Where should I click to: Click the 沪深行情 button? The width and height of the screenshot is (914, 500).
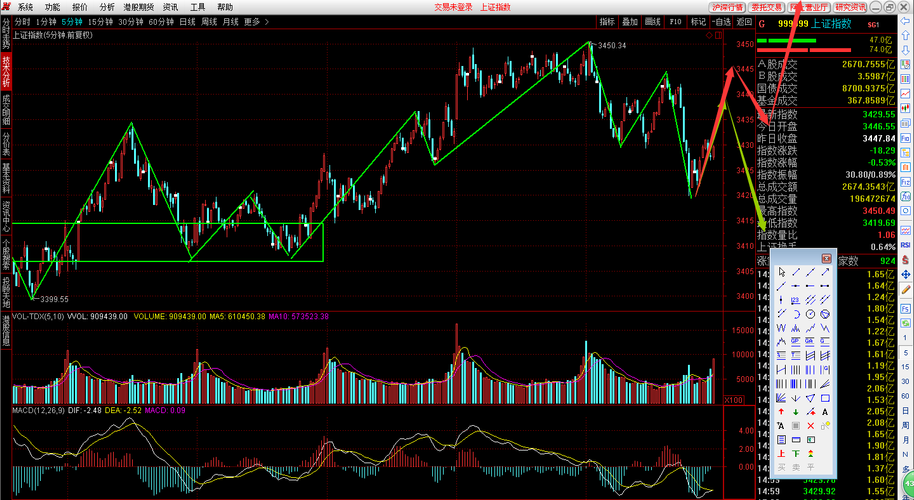(x=728, y=8)
